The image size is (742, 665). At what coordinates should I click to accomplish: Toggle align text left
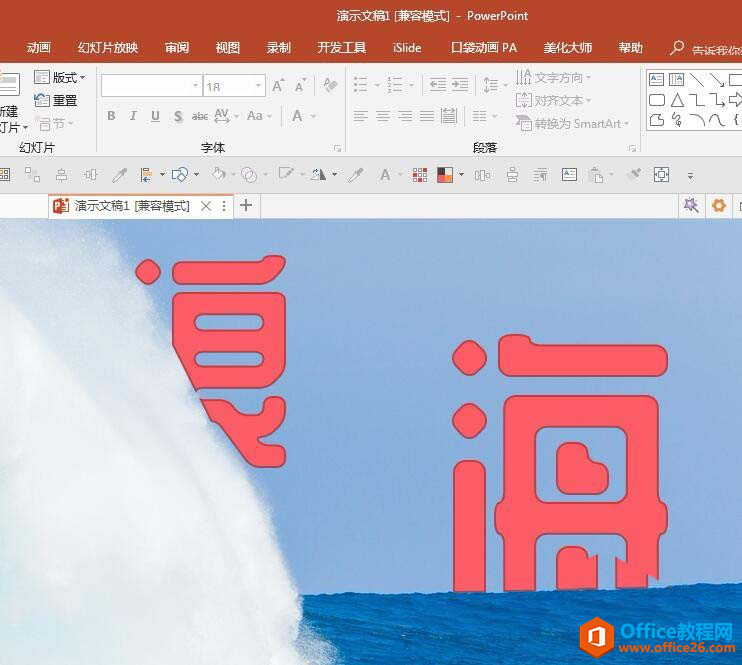coord(361,116)
